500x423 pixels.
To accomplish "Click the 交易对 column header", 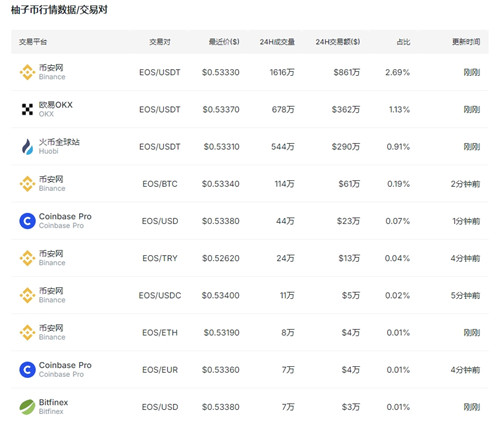I will [x=160, y=42].
